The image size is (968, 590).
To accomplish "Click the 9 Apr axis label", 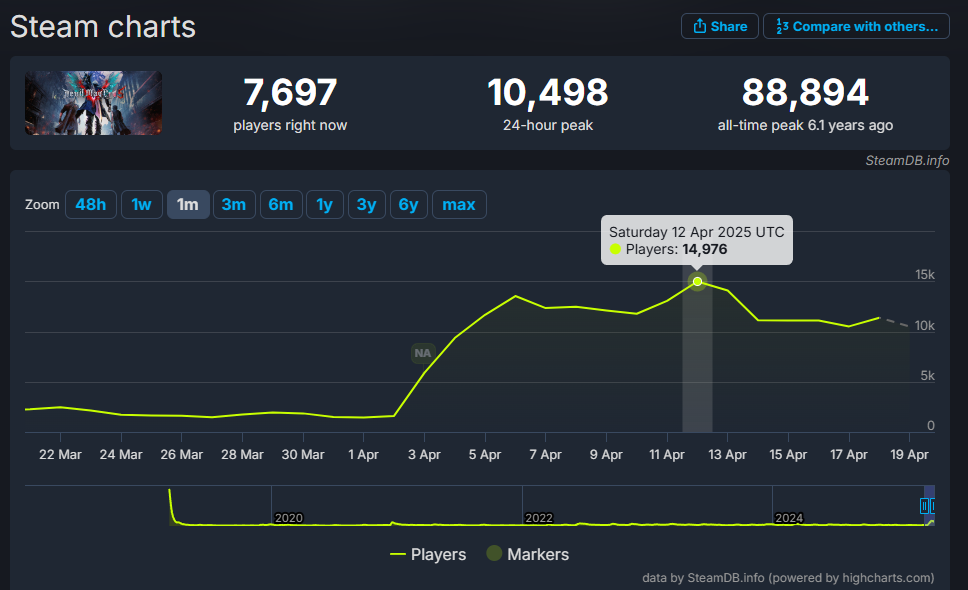I will pyautogui.click(x=606, y=455).
